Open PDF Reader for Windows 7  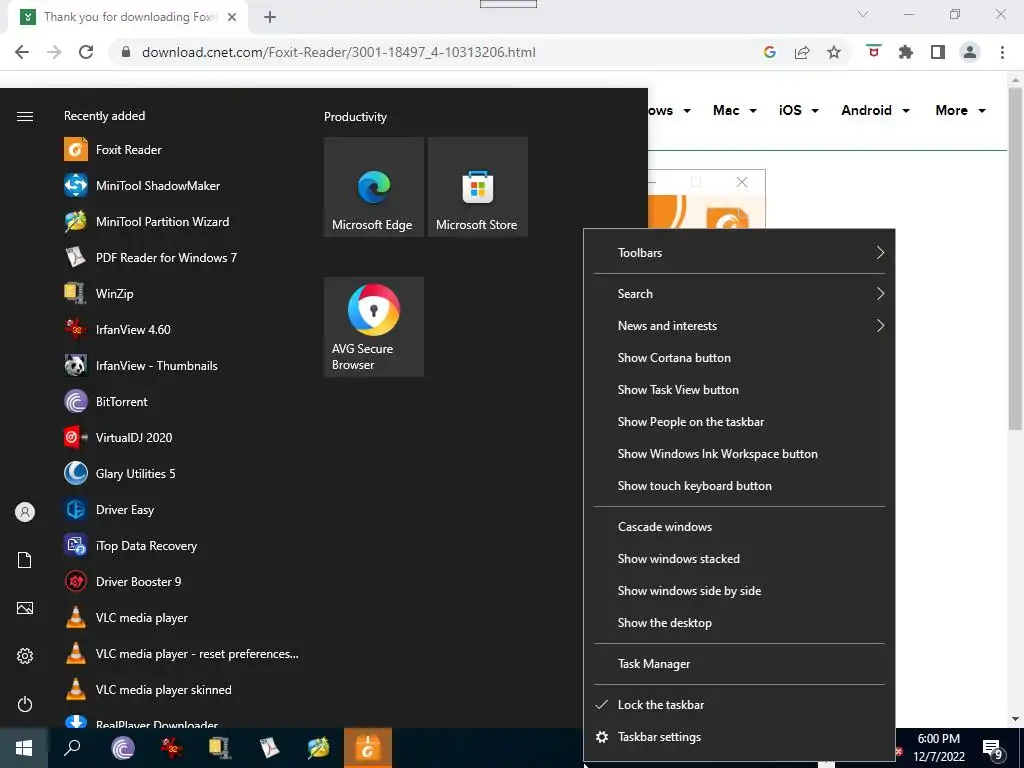[183, 257]
